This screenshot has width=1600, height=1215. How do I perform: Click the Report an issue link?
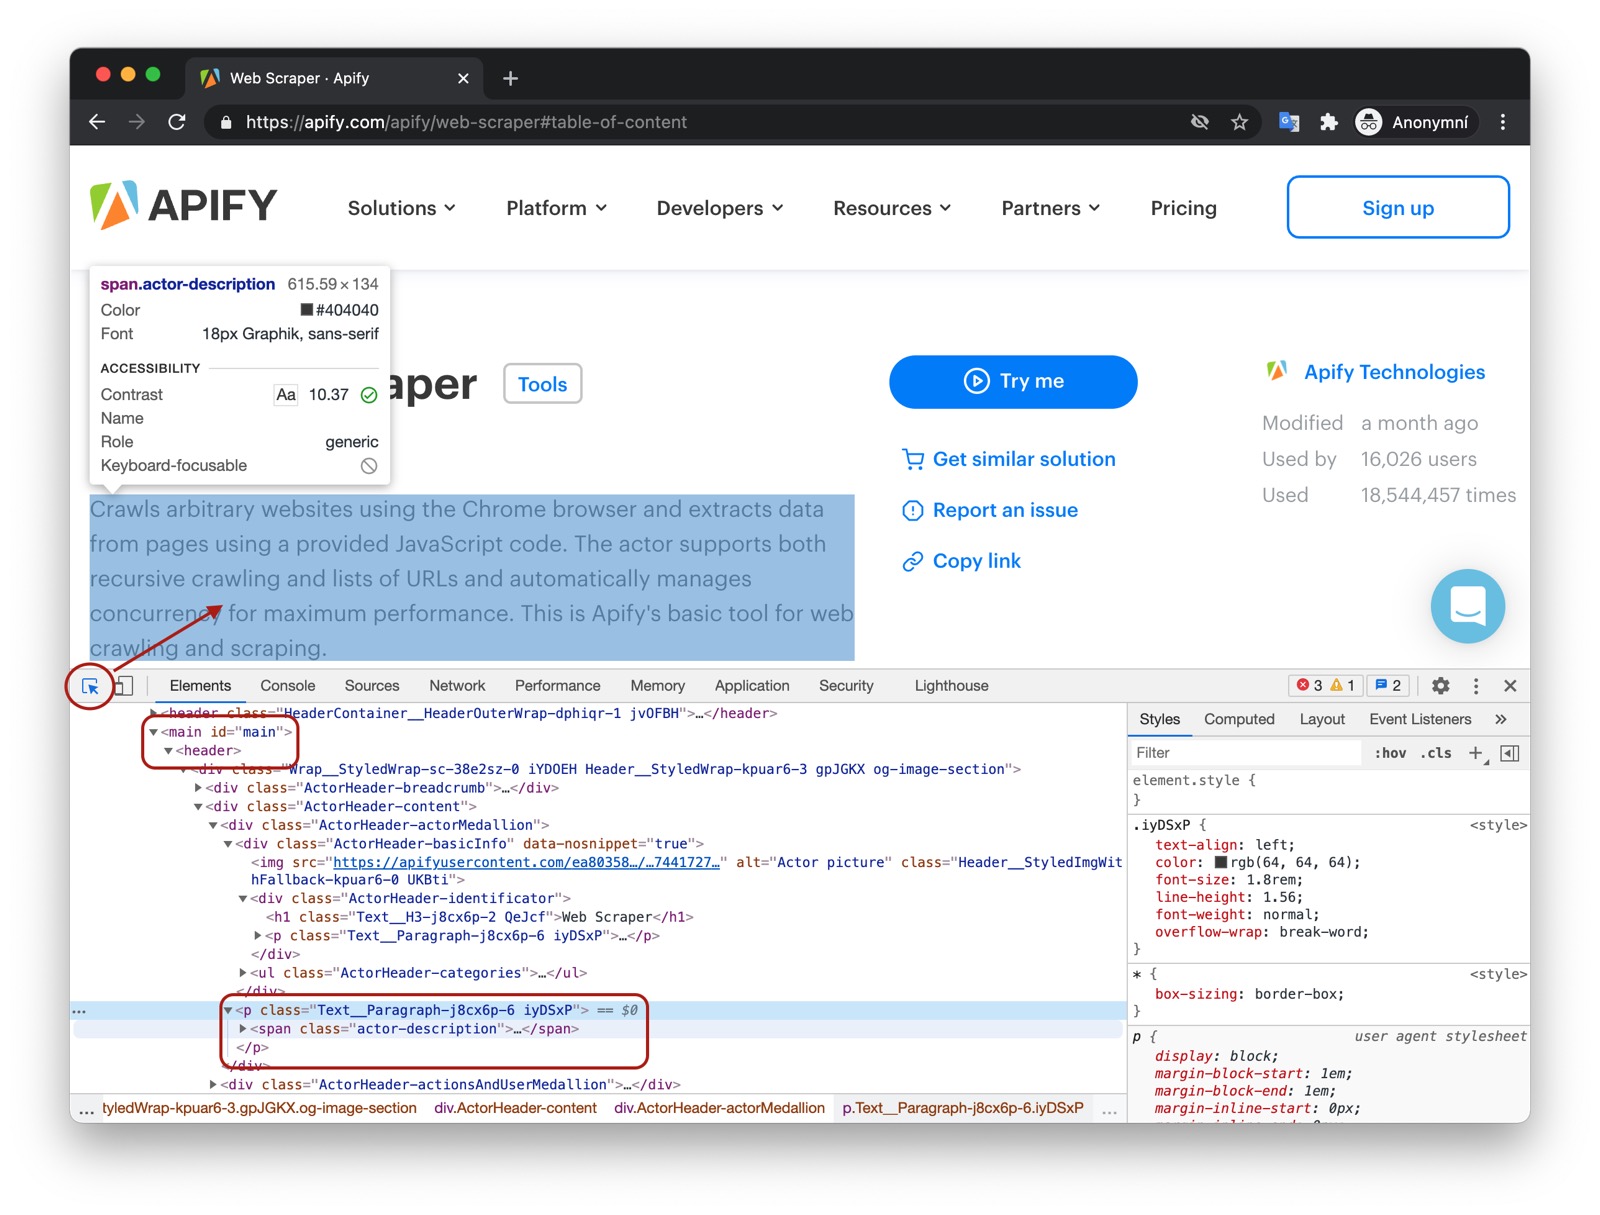point(1004,510)
